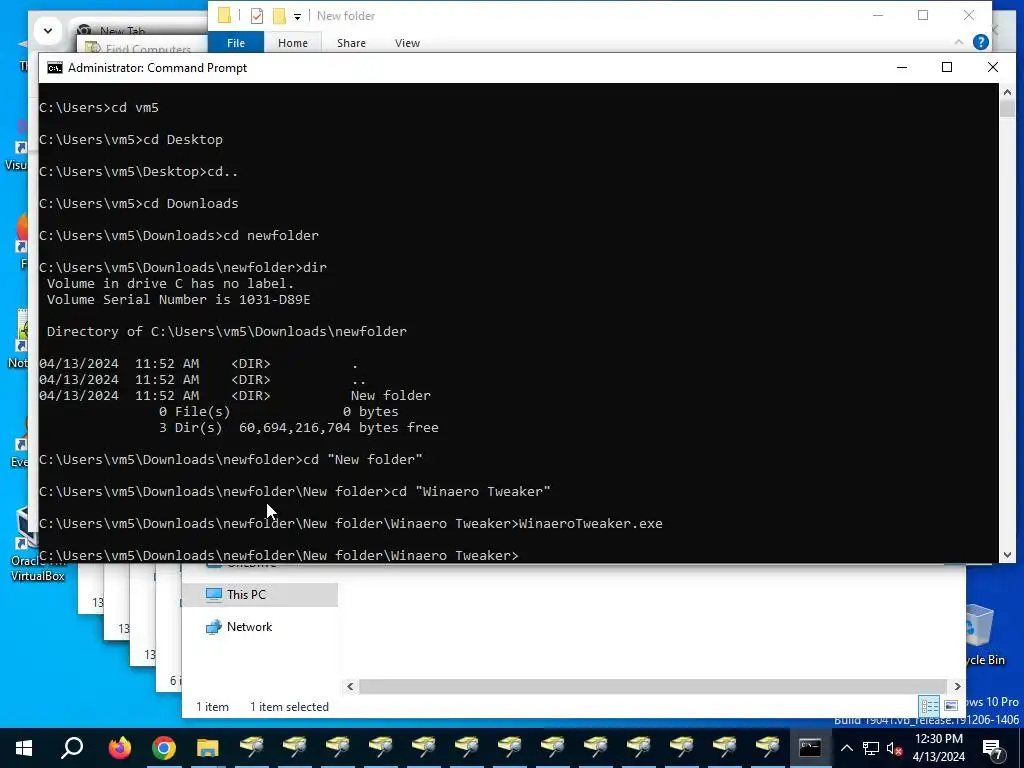Minimize the Command Prompt window

pos(902,67)
